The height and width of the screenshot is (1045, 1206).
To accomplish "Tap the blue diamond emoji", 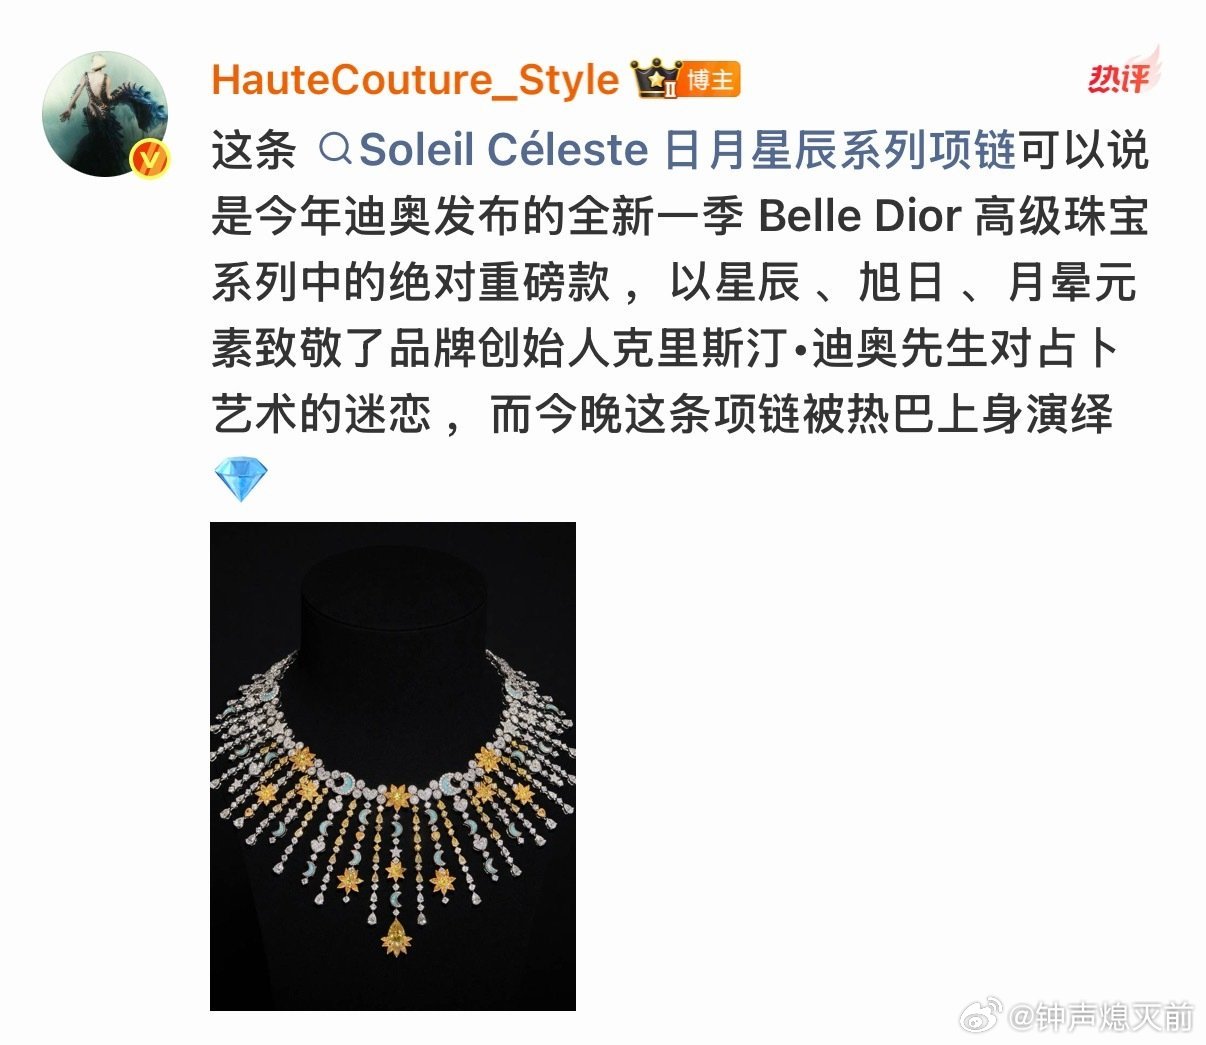I will (x=241, y=480).
